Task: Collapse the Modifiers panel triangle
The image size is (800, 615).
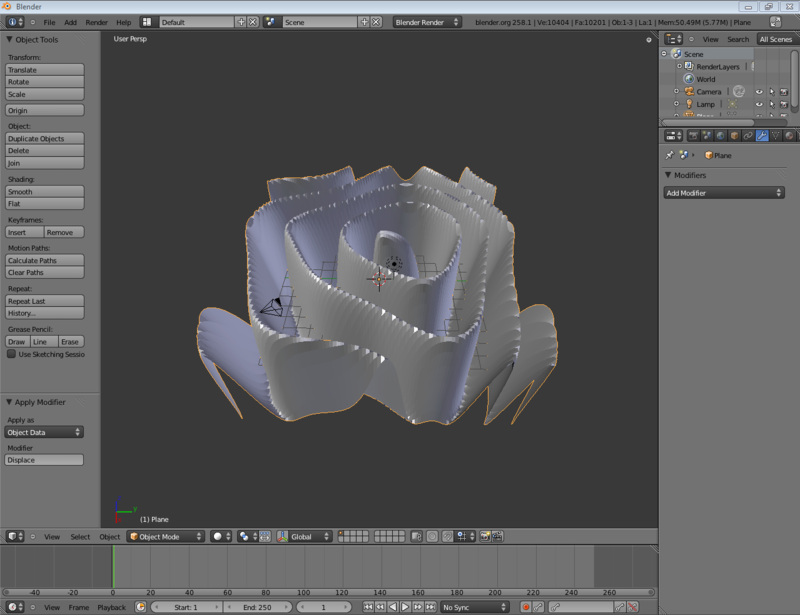Action: tap(668, 175)
